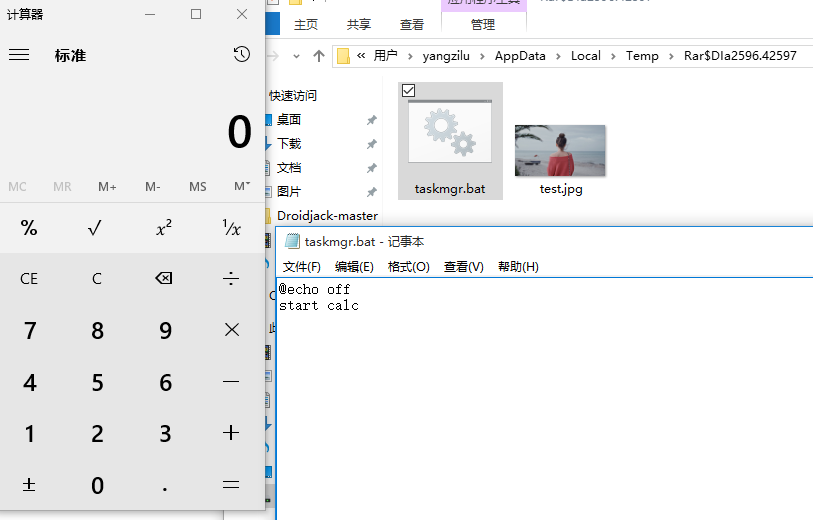Select 图片 in the quick access pane

click(289, 192)
